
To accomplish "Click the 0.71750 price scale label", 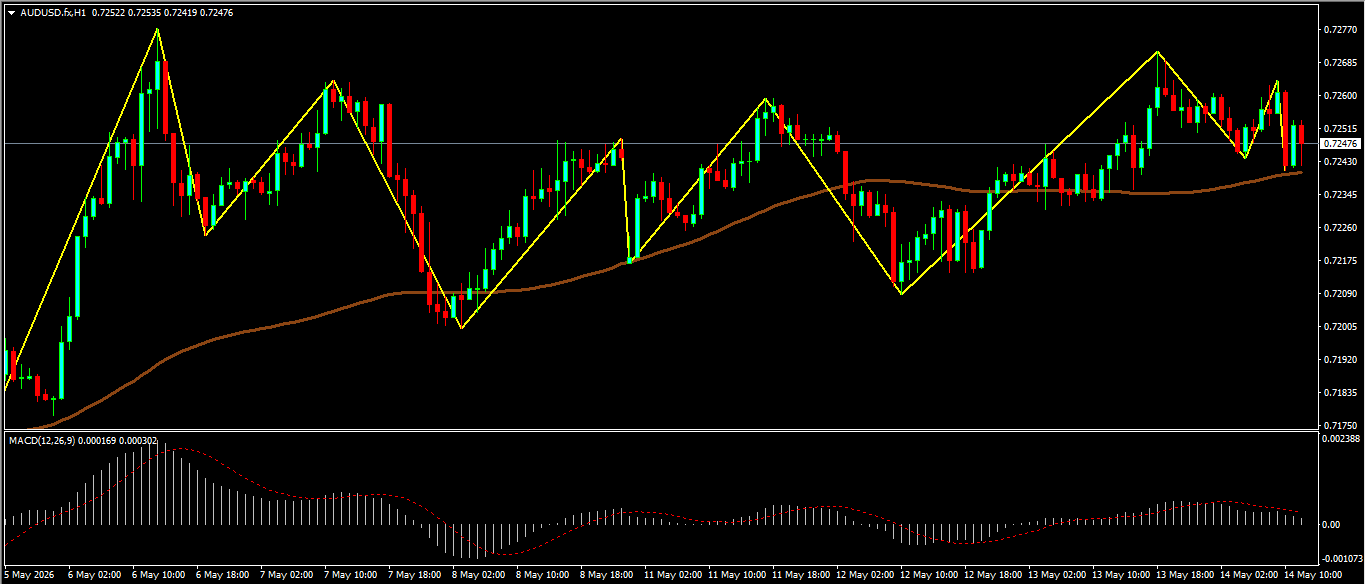I will point(1338,426).
